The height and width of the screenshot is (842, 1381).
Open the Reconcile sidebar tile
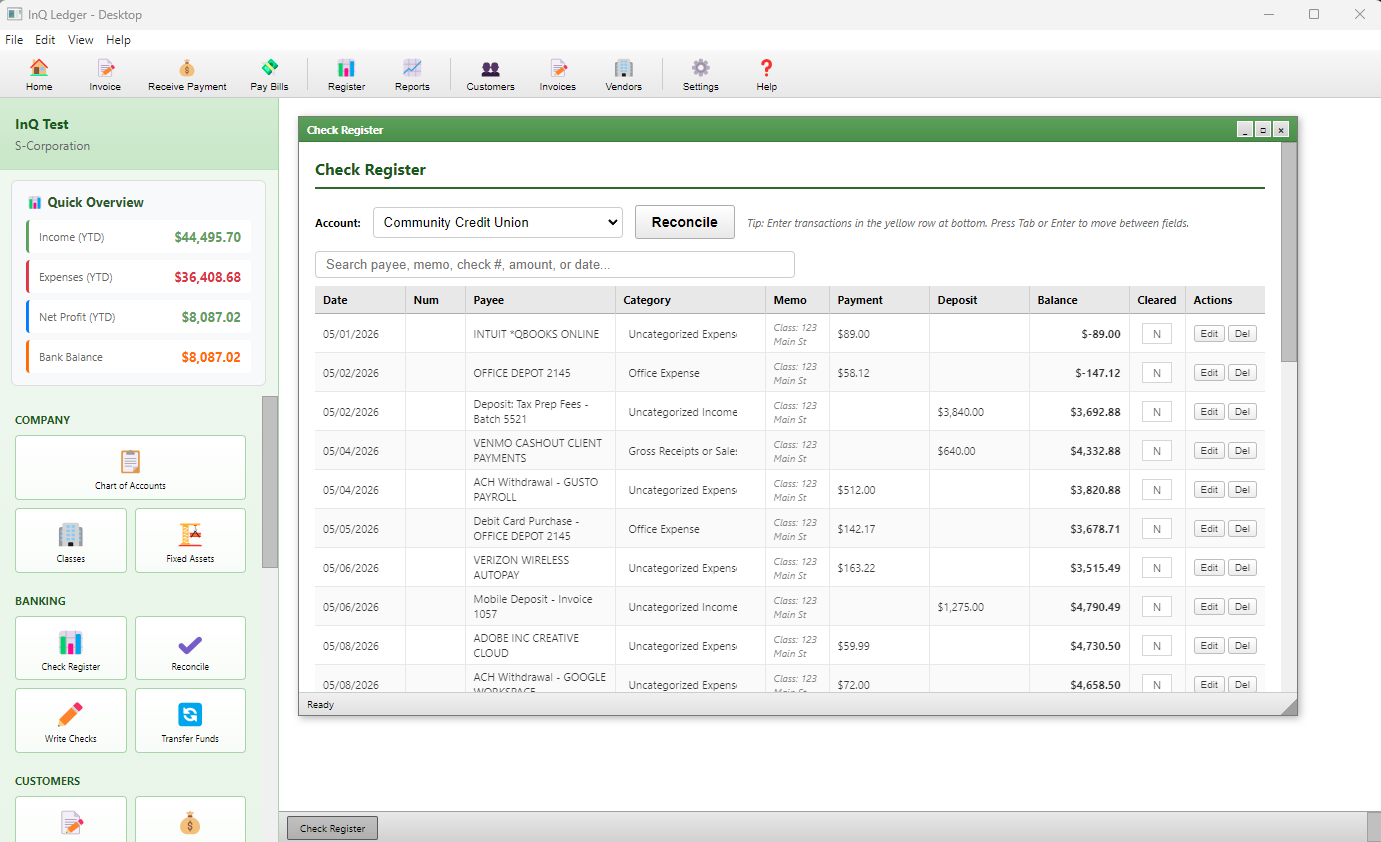tap(190, 648)
